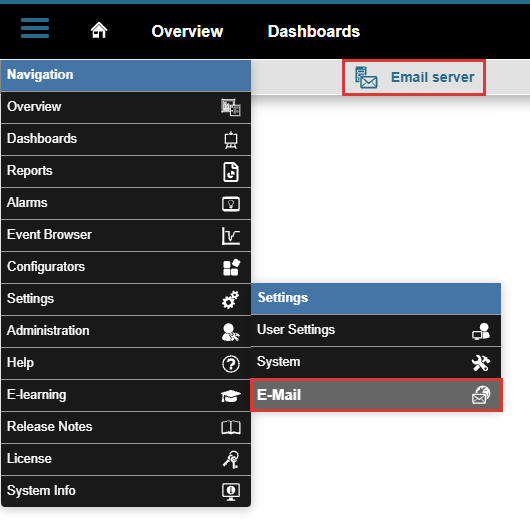Click the Dashboards easel icon
The width and height of the screenshot is (530, 520).
coord(231,140)
